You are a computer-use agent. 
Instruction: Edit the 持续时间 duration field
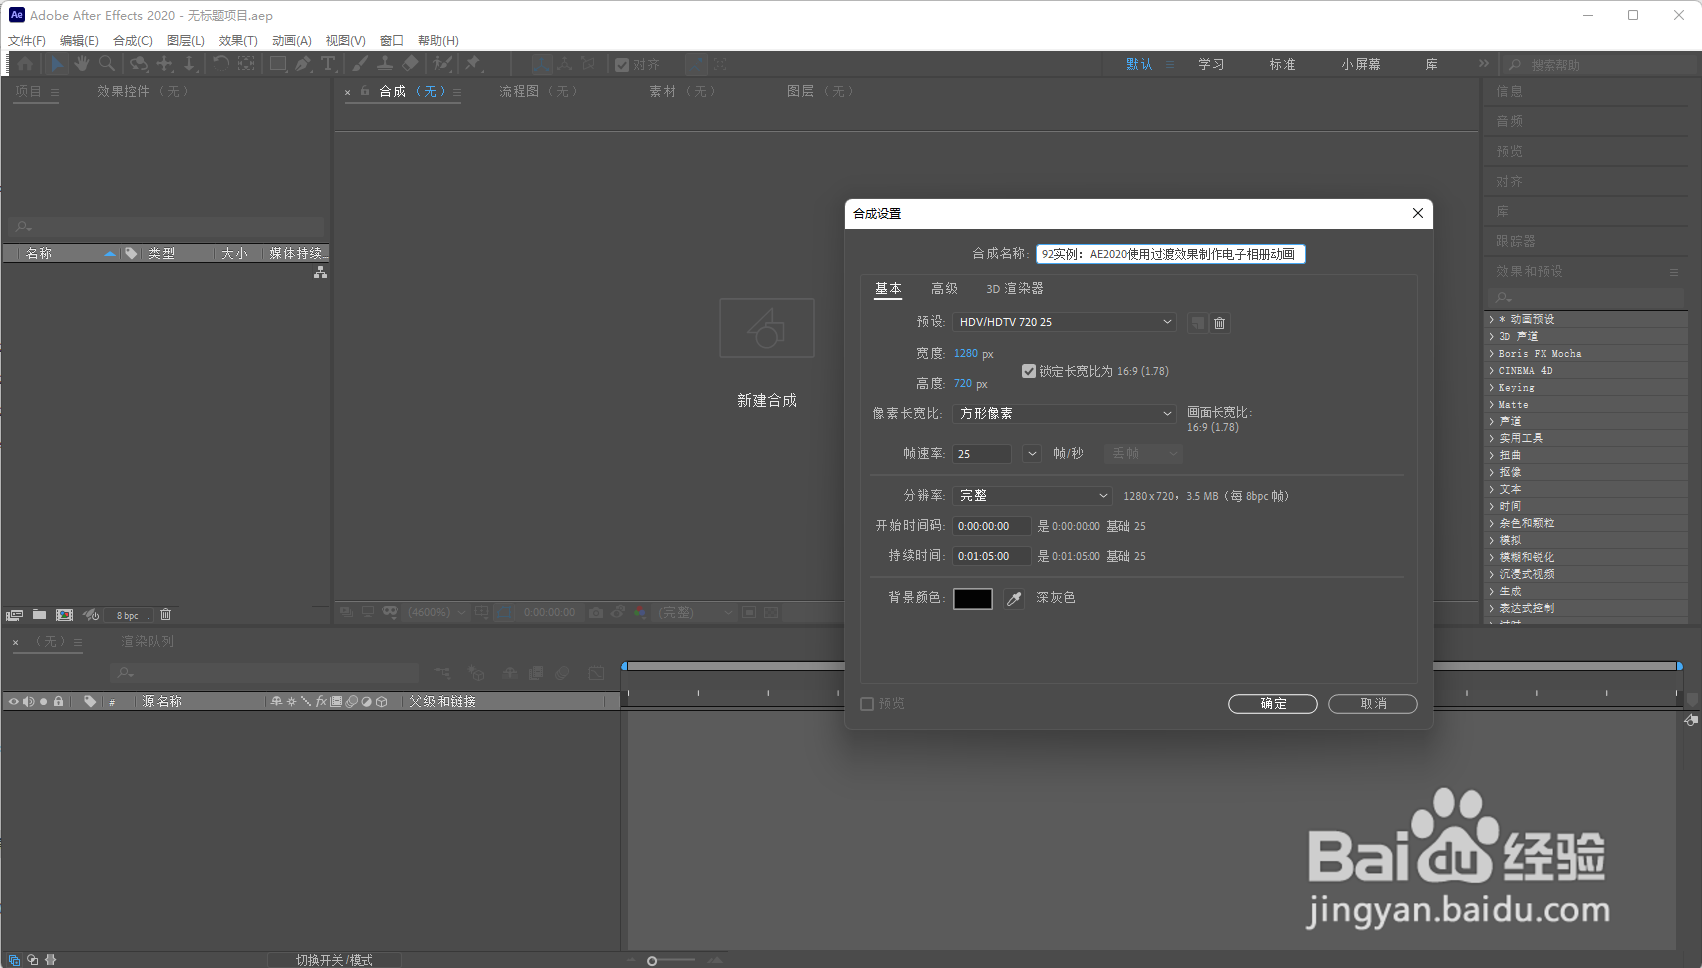click(990, 555)
